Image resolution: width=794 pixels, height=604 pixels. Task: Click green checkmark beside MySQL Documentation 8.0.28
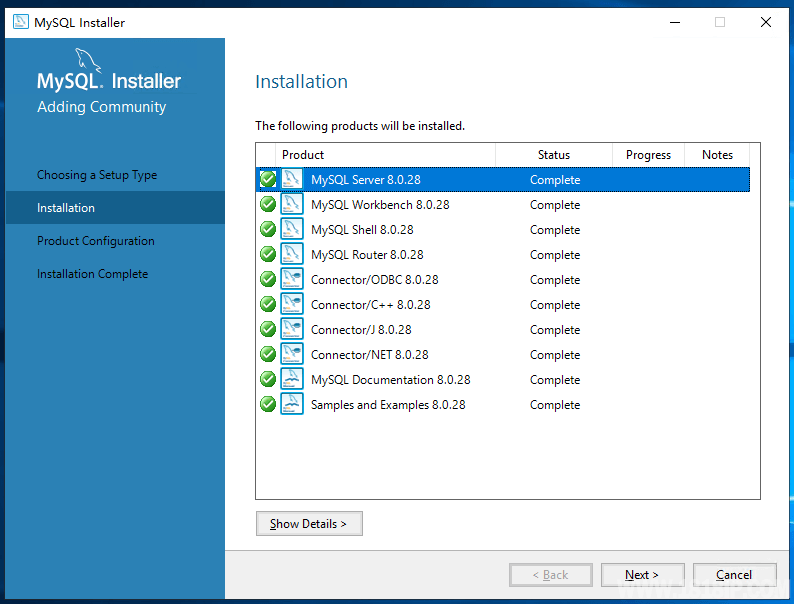[268, 379]
